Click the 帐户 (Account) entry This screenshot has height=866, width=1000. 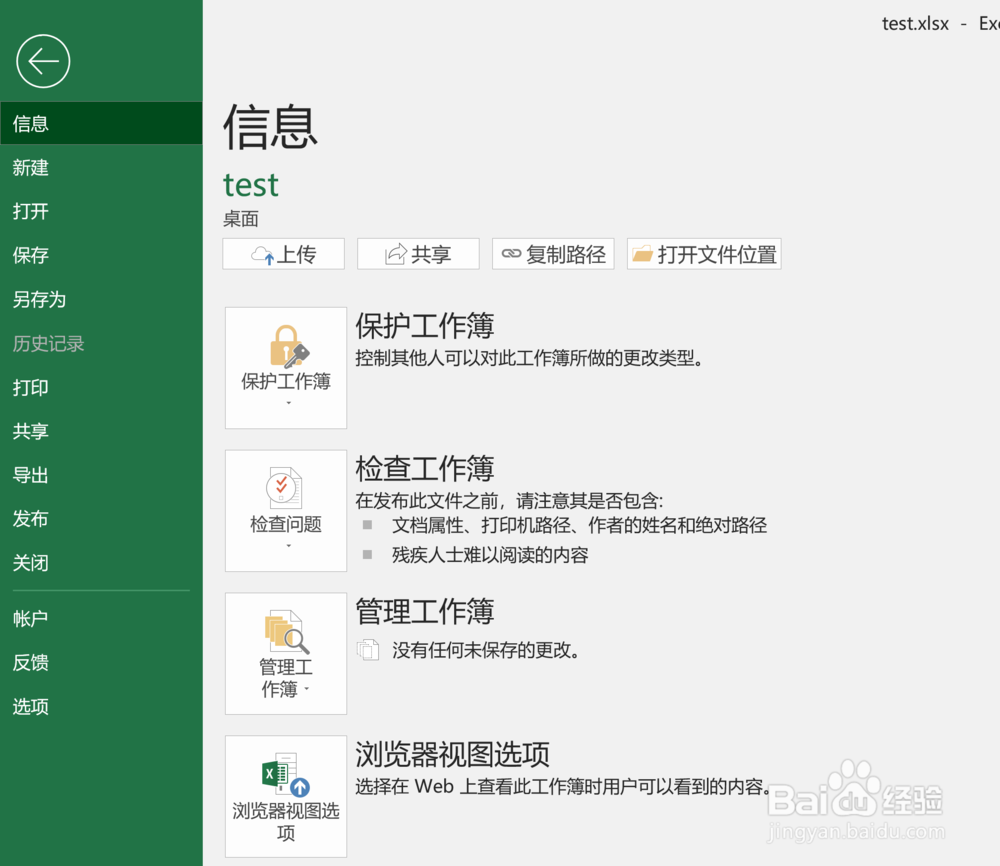point(30,618)
